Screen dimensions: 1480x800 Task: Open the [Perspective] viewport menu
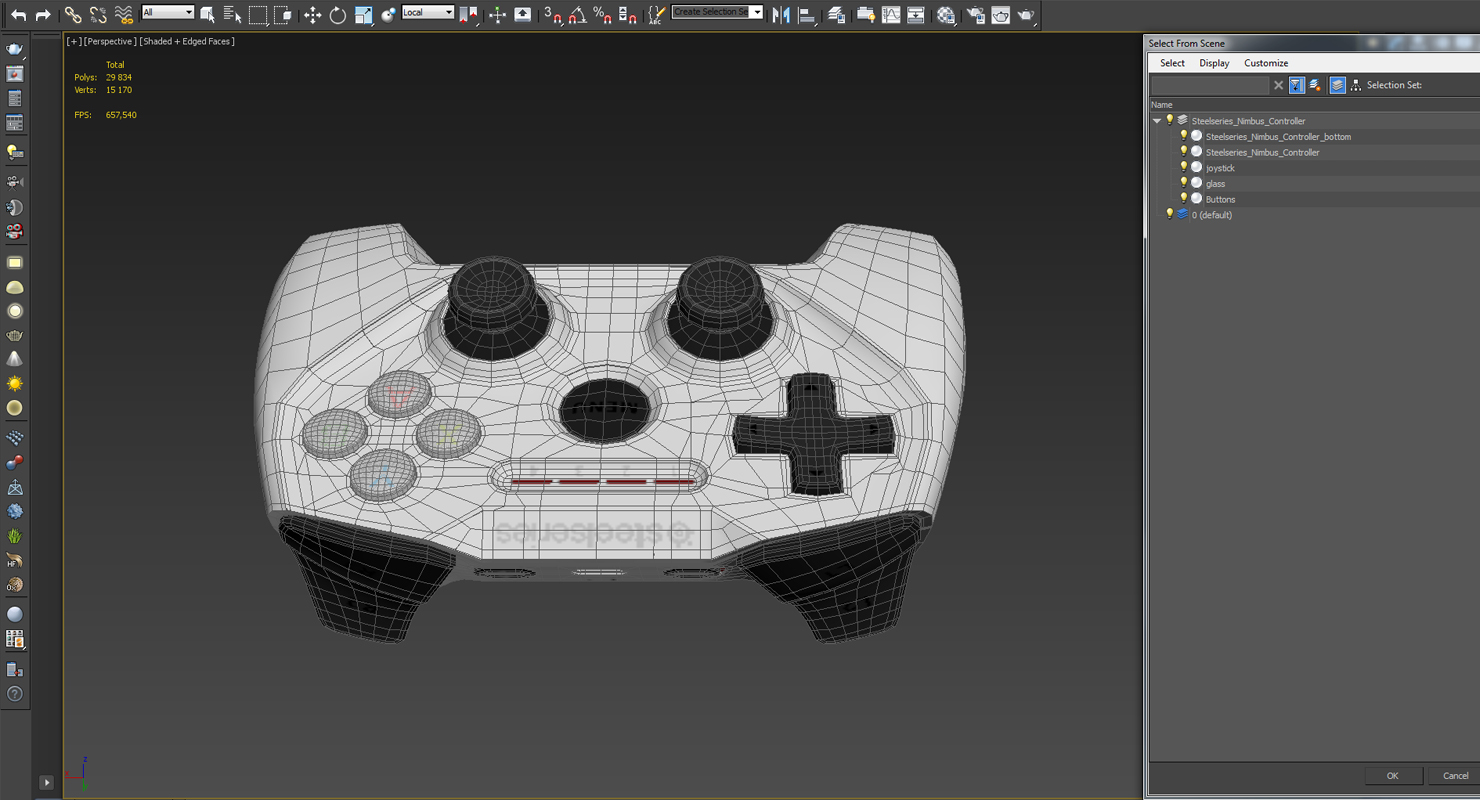110,42
